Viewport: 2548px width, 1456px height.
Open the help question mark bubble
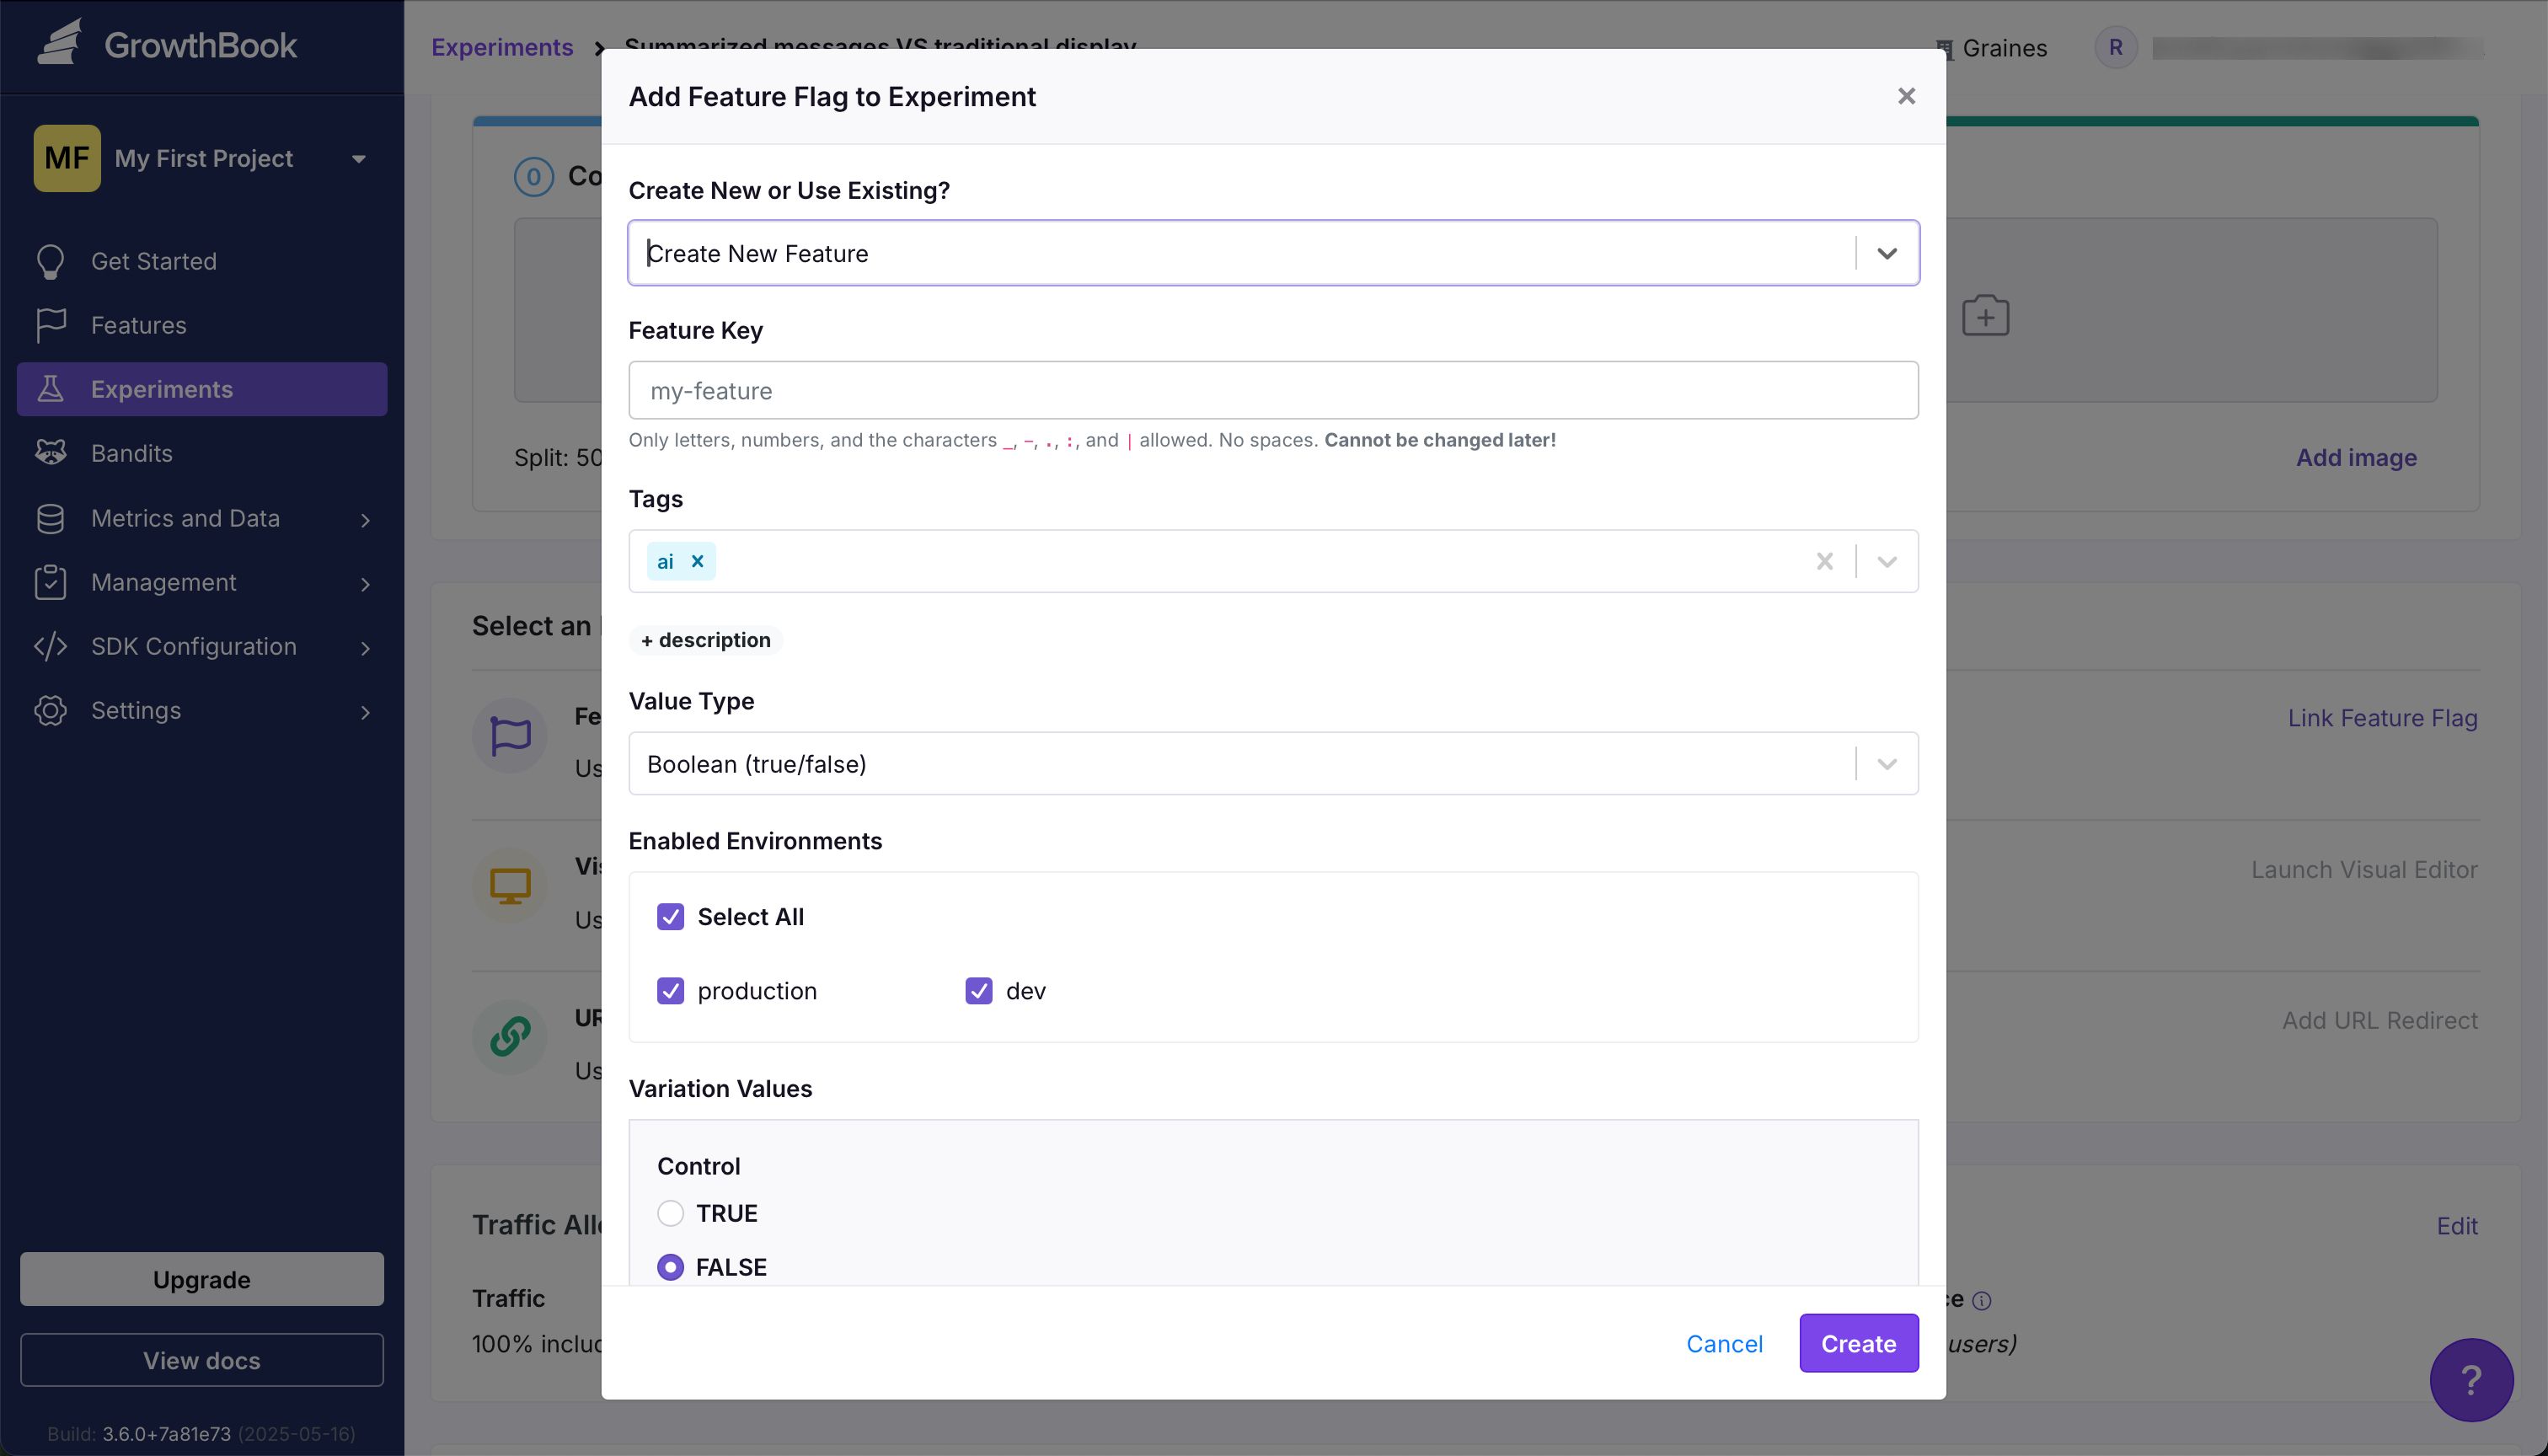click(x=2471, y=1379)
